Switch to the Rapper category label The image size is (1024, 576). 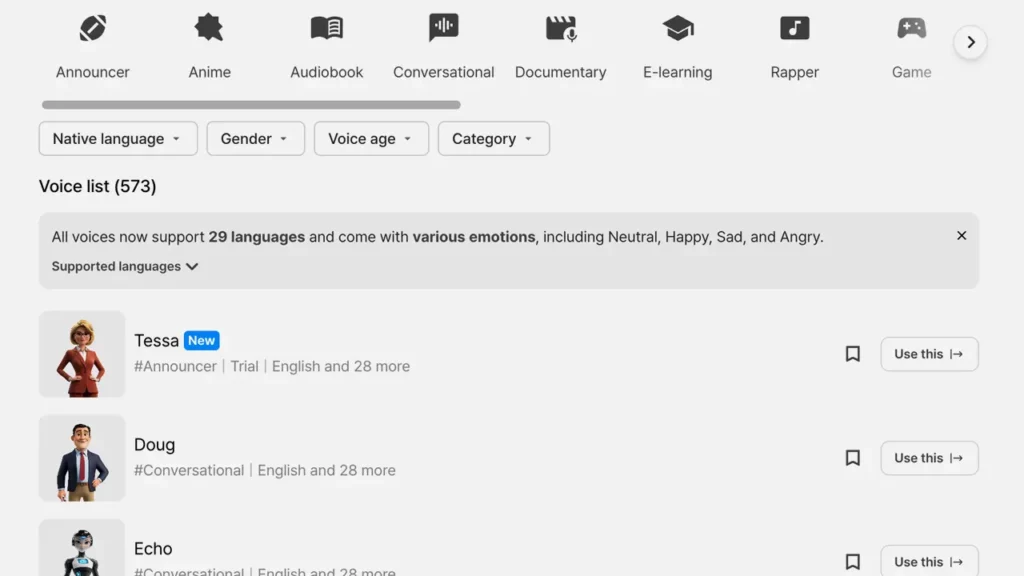coord(794,72)
